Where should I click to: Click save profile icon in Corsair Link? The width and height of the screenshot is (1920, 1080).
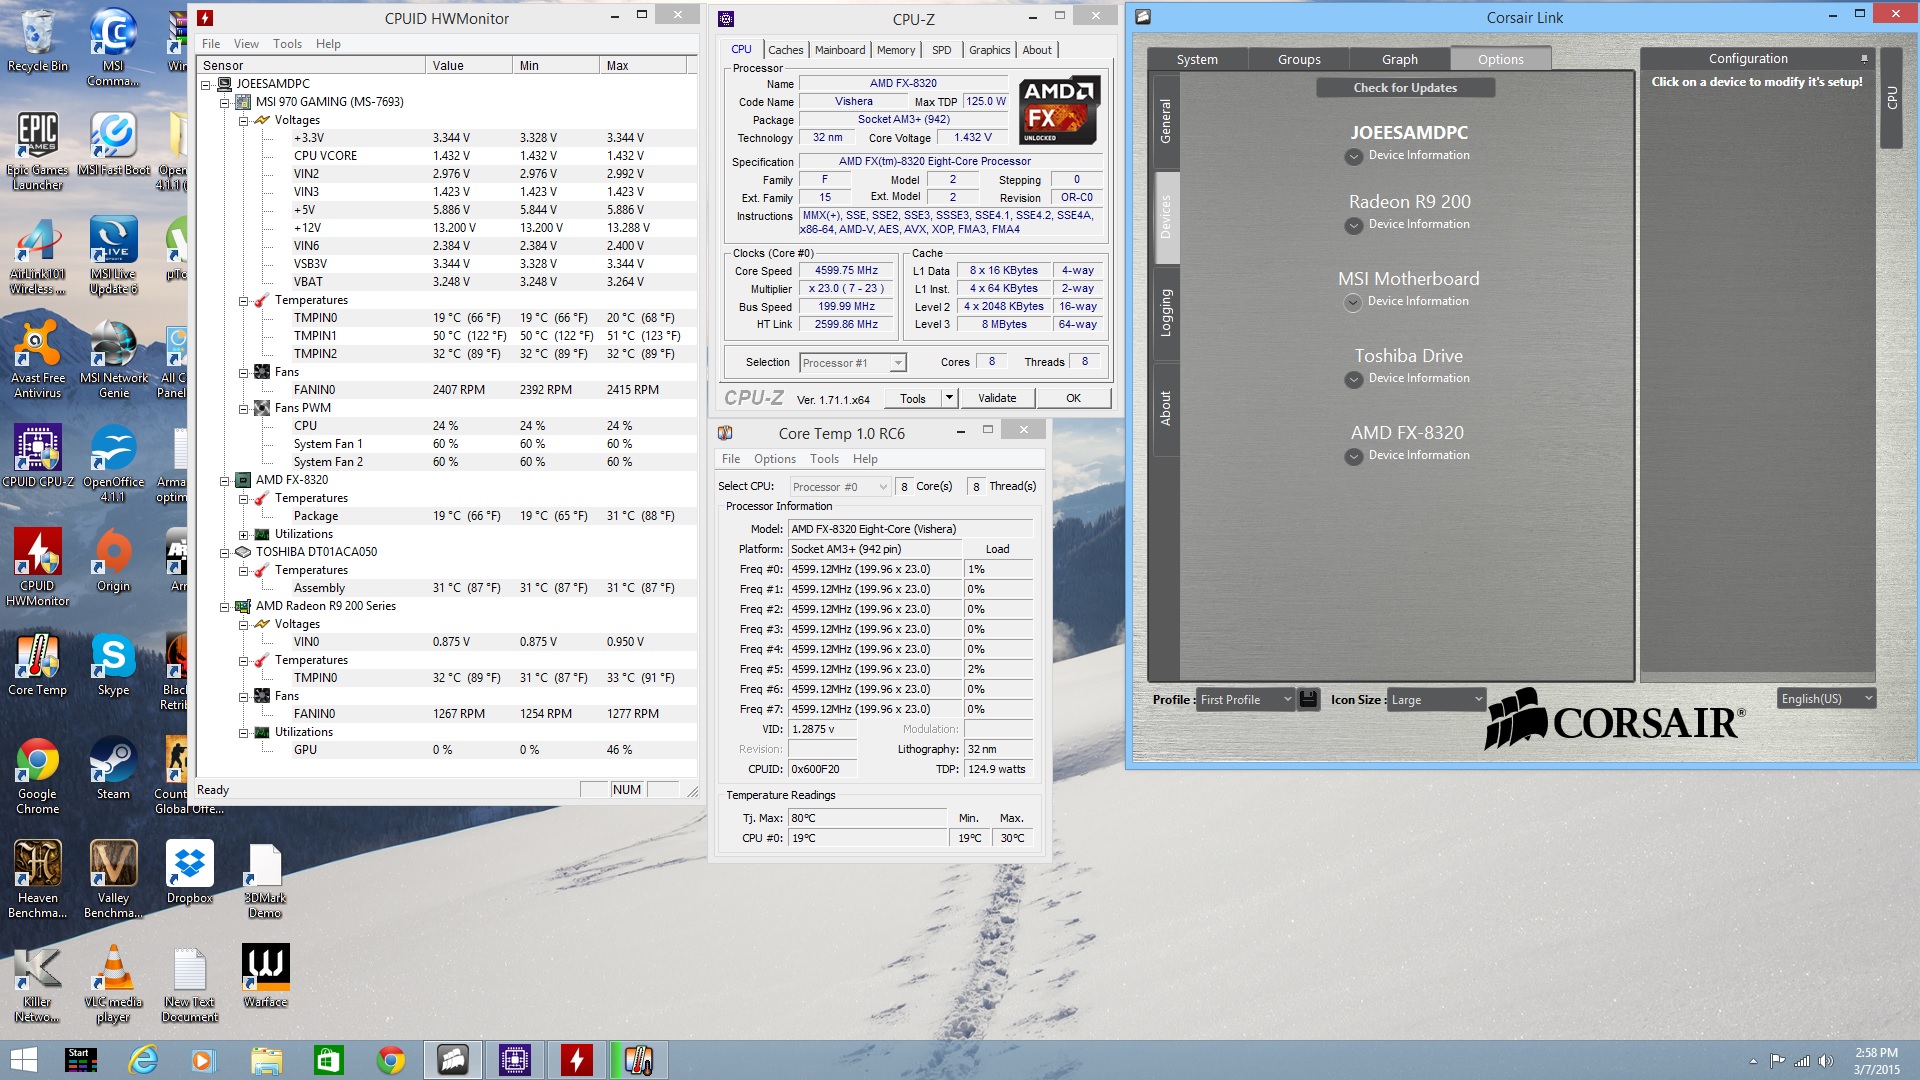[1308, 699]
